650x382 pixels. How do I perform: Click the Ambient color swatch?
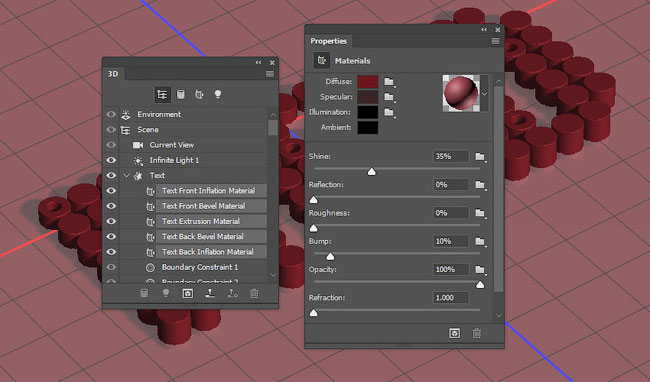pyautogui.click(x=368, y=128)
